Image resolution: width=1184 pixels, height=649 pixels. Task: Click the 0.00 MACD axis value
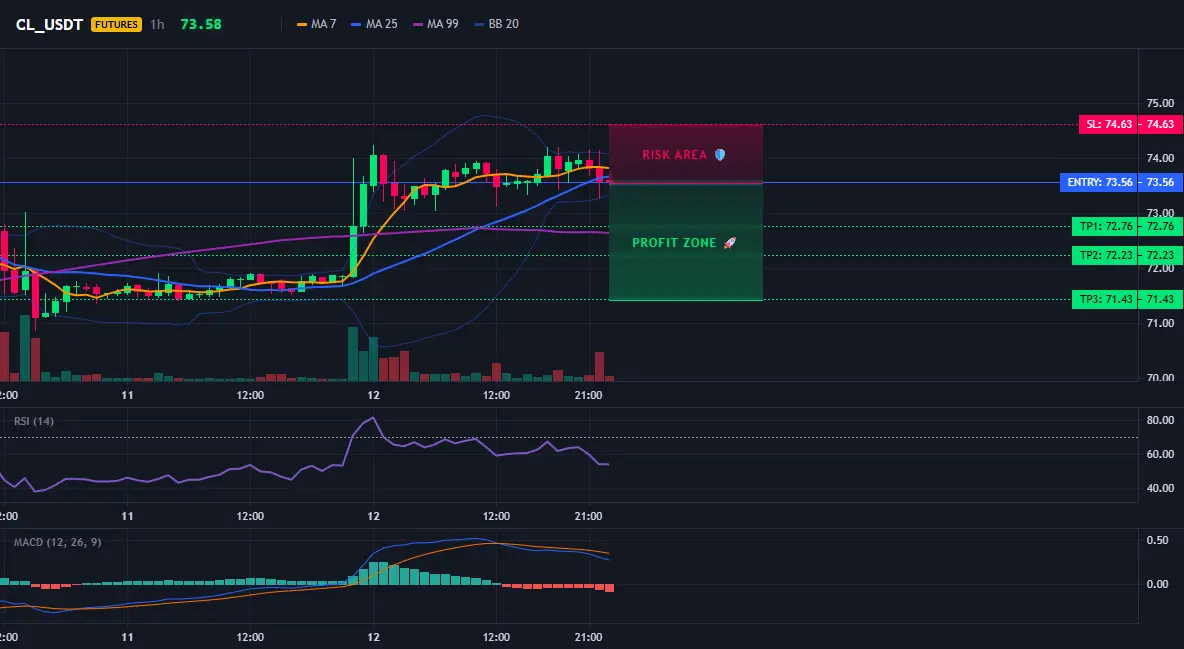click(x=1158, y=584)
